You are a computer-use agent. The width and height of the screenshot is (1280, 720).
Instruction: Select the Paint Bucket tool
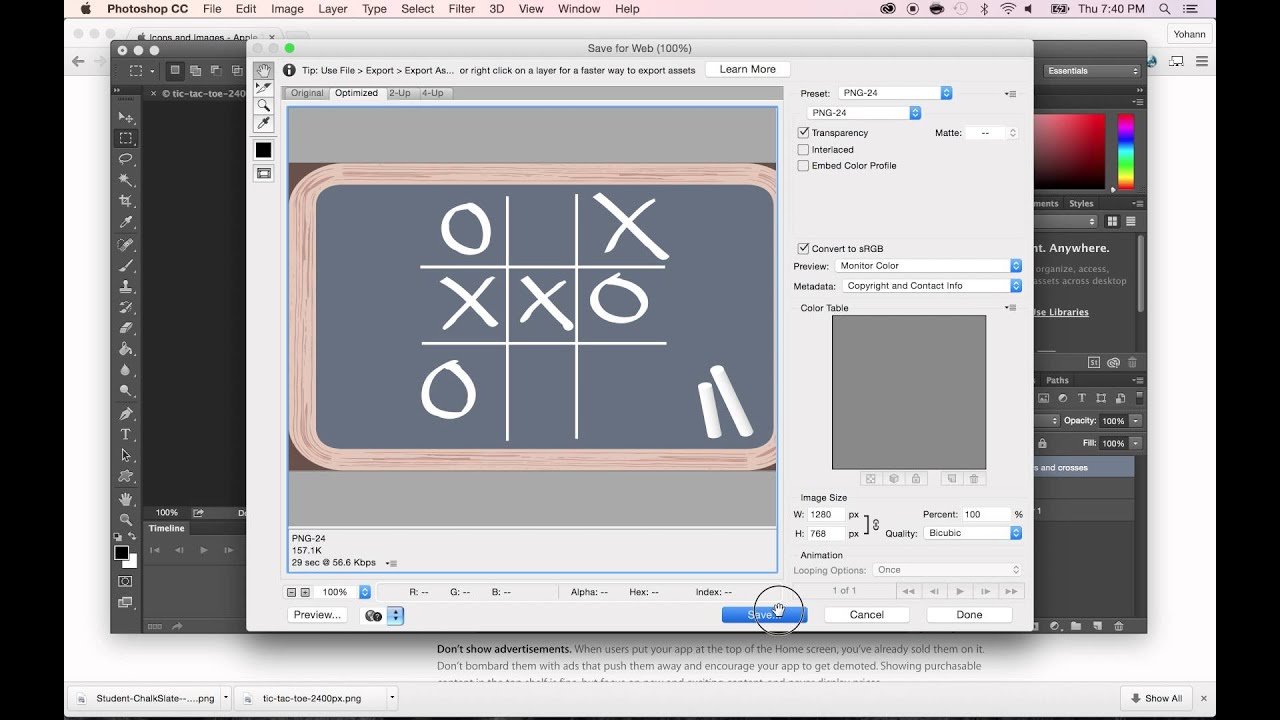tap(126, 349)
